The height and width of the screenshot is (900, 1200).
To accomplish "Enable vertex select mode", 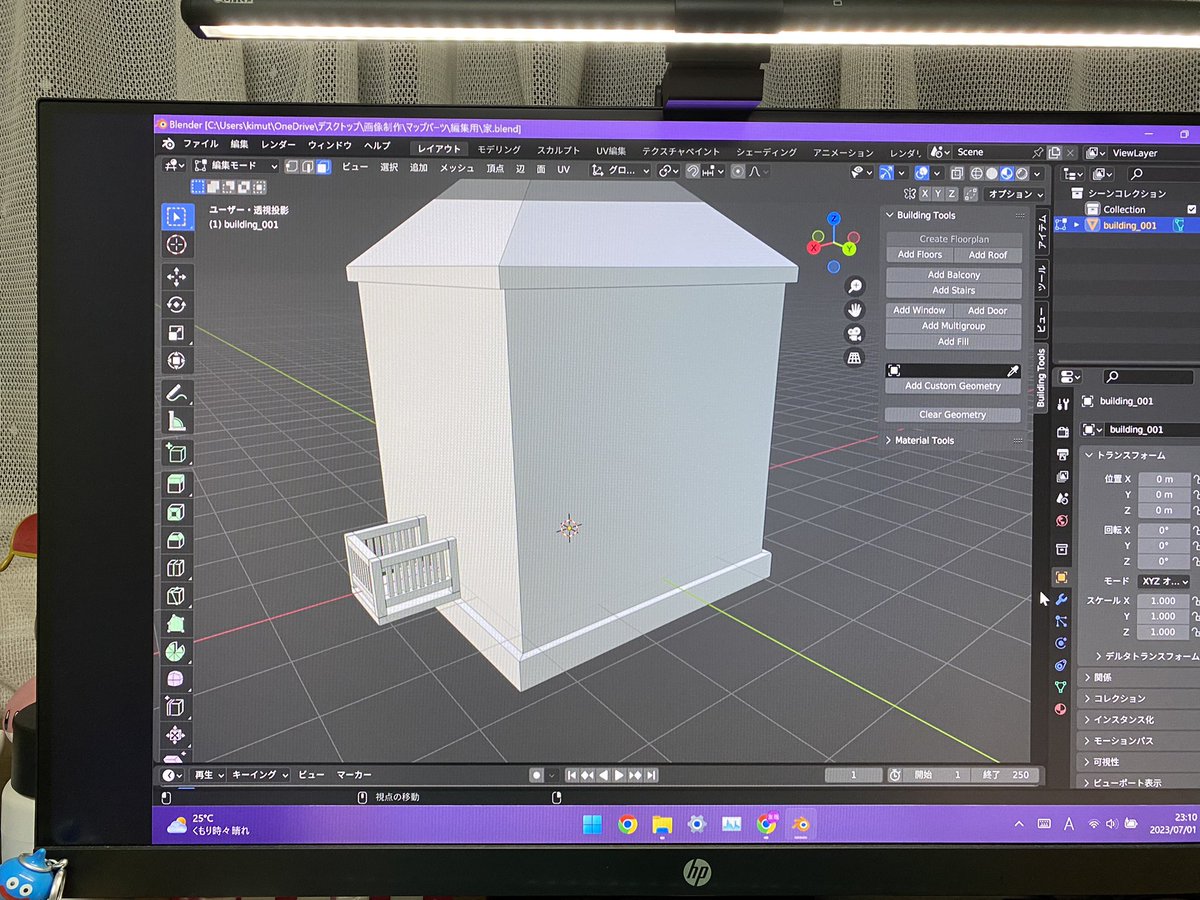I will pos(292,167).
